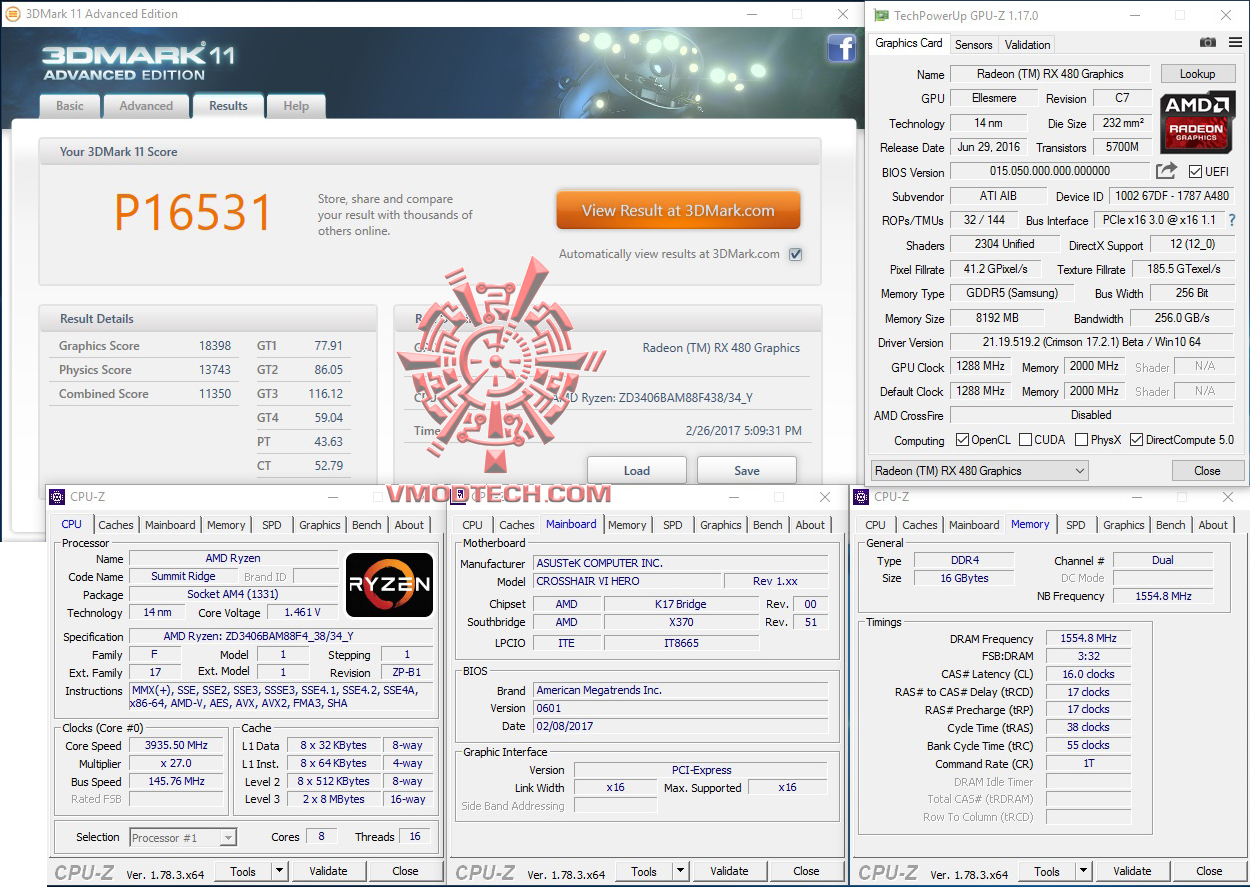1250x887 pixels.
Task: Click the GPU-Z title bar chip icon
Action: tap(880, 15)
